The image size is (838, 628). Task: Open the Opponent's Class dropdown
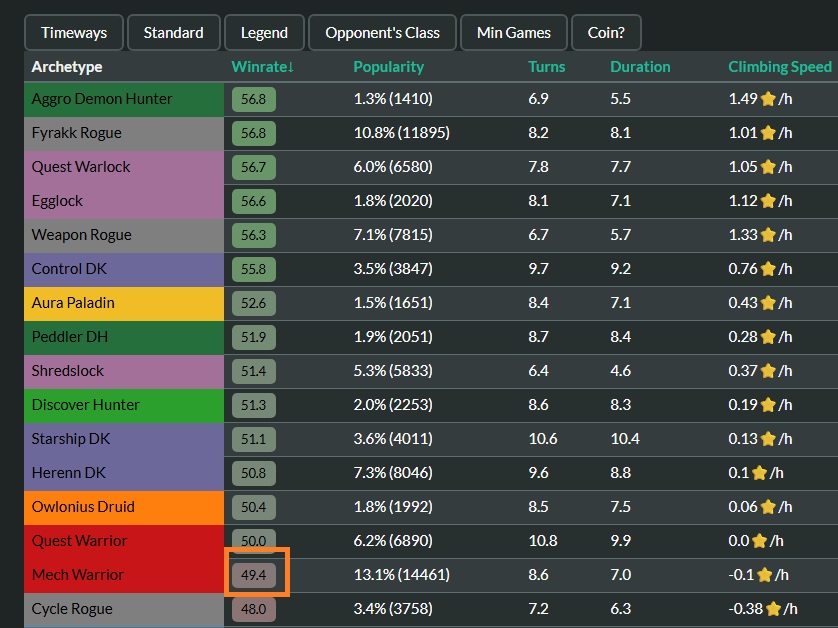[x=383, y=33]
